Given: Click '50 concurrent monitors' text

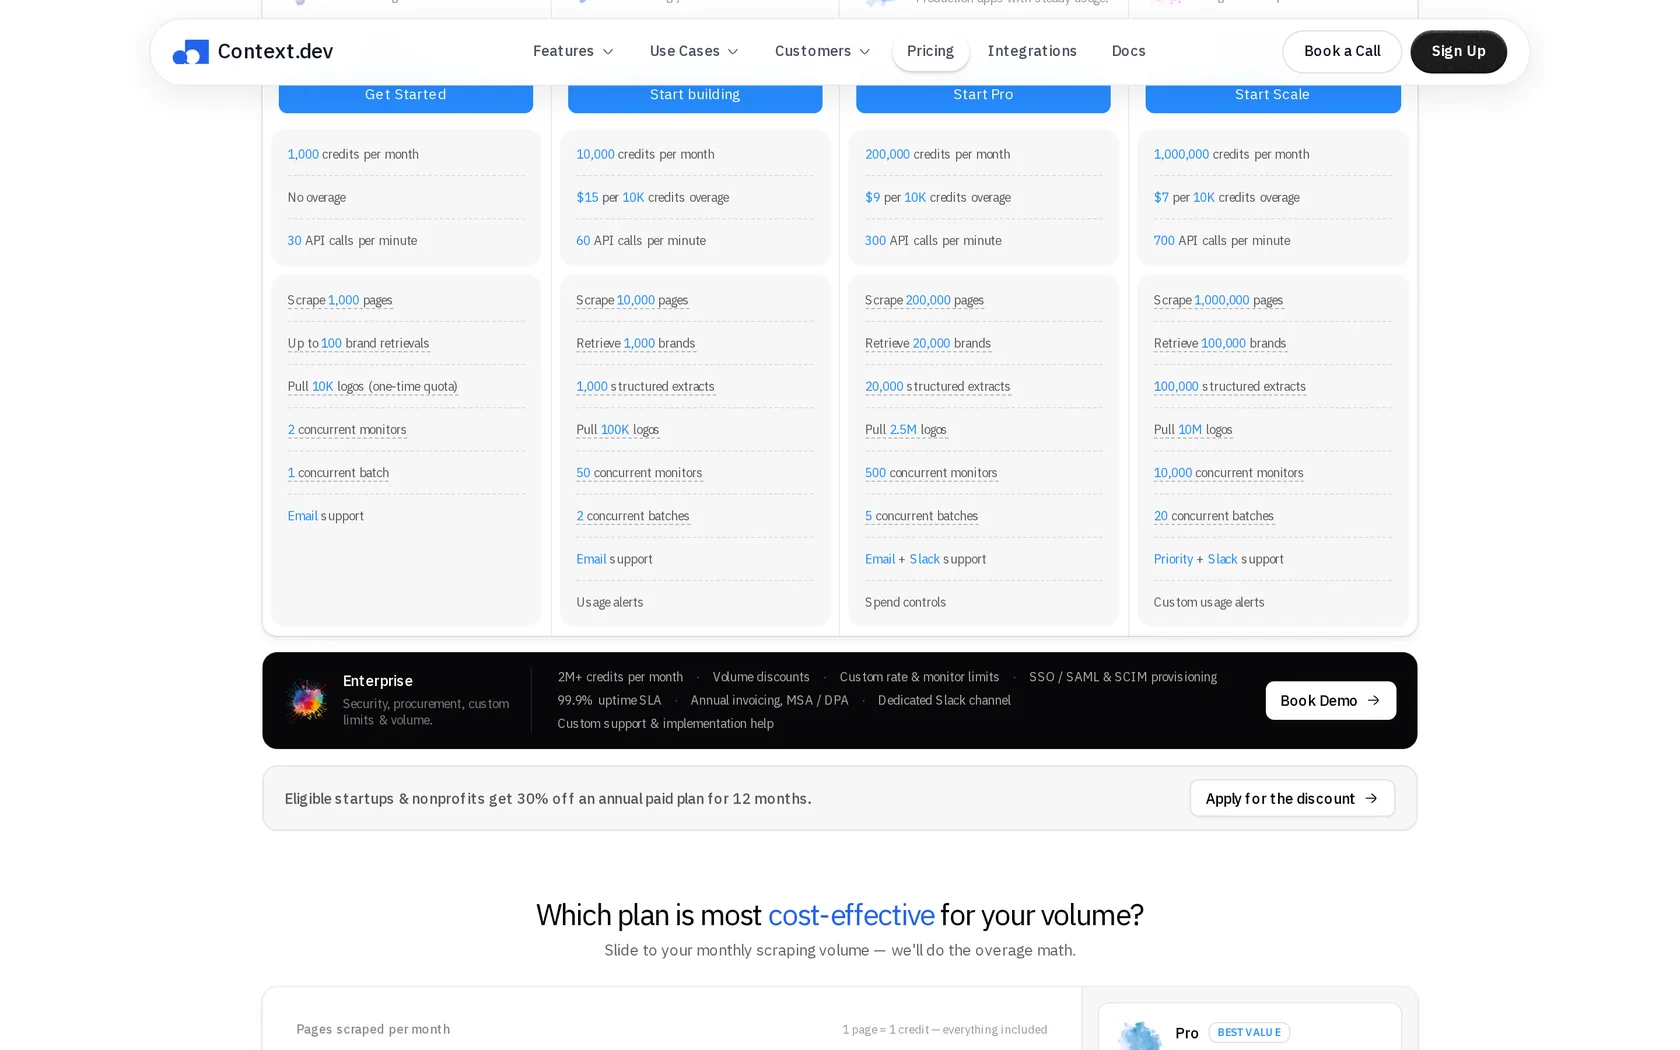Looking at the screenshot, I should [639, 473].
